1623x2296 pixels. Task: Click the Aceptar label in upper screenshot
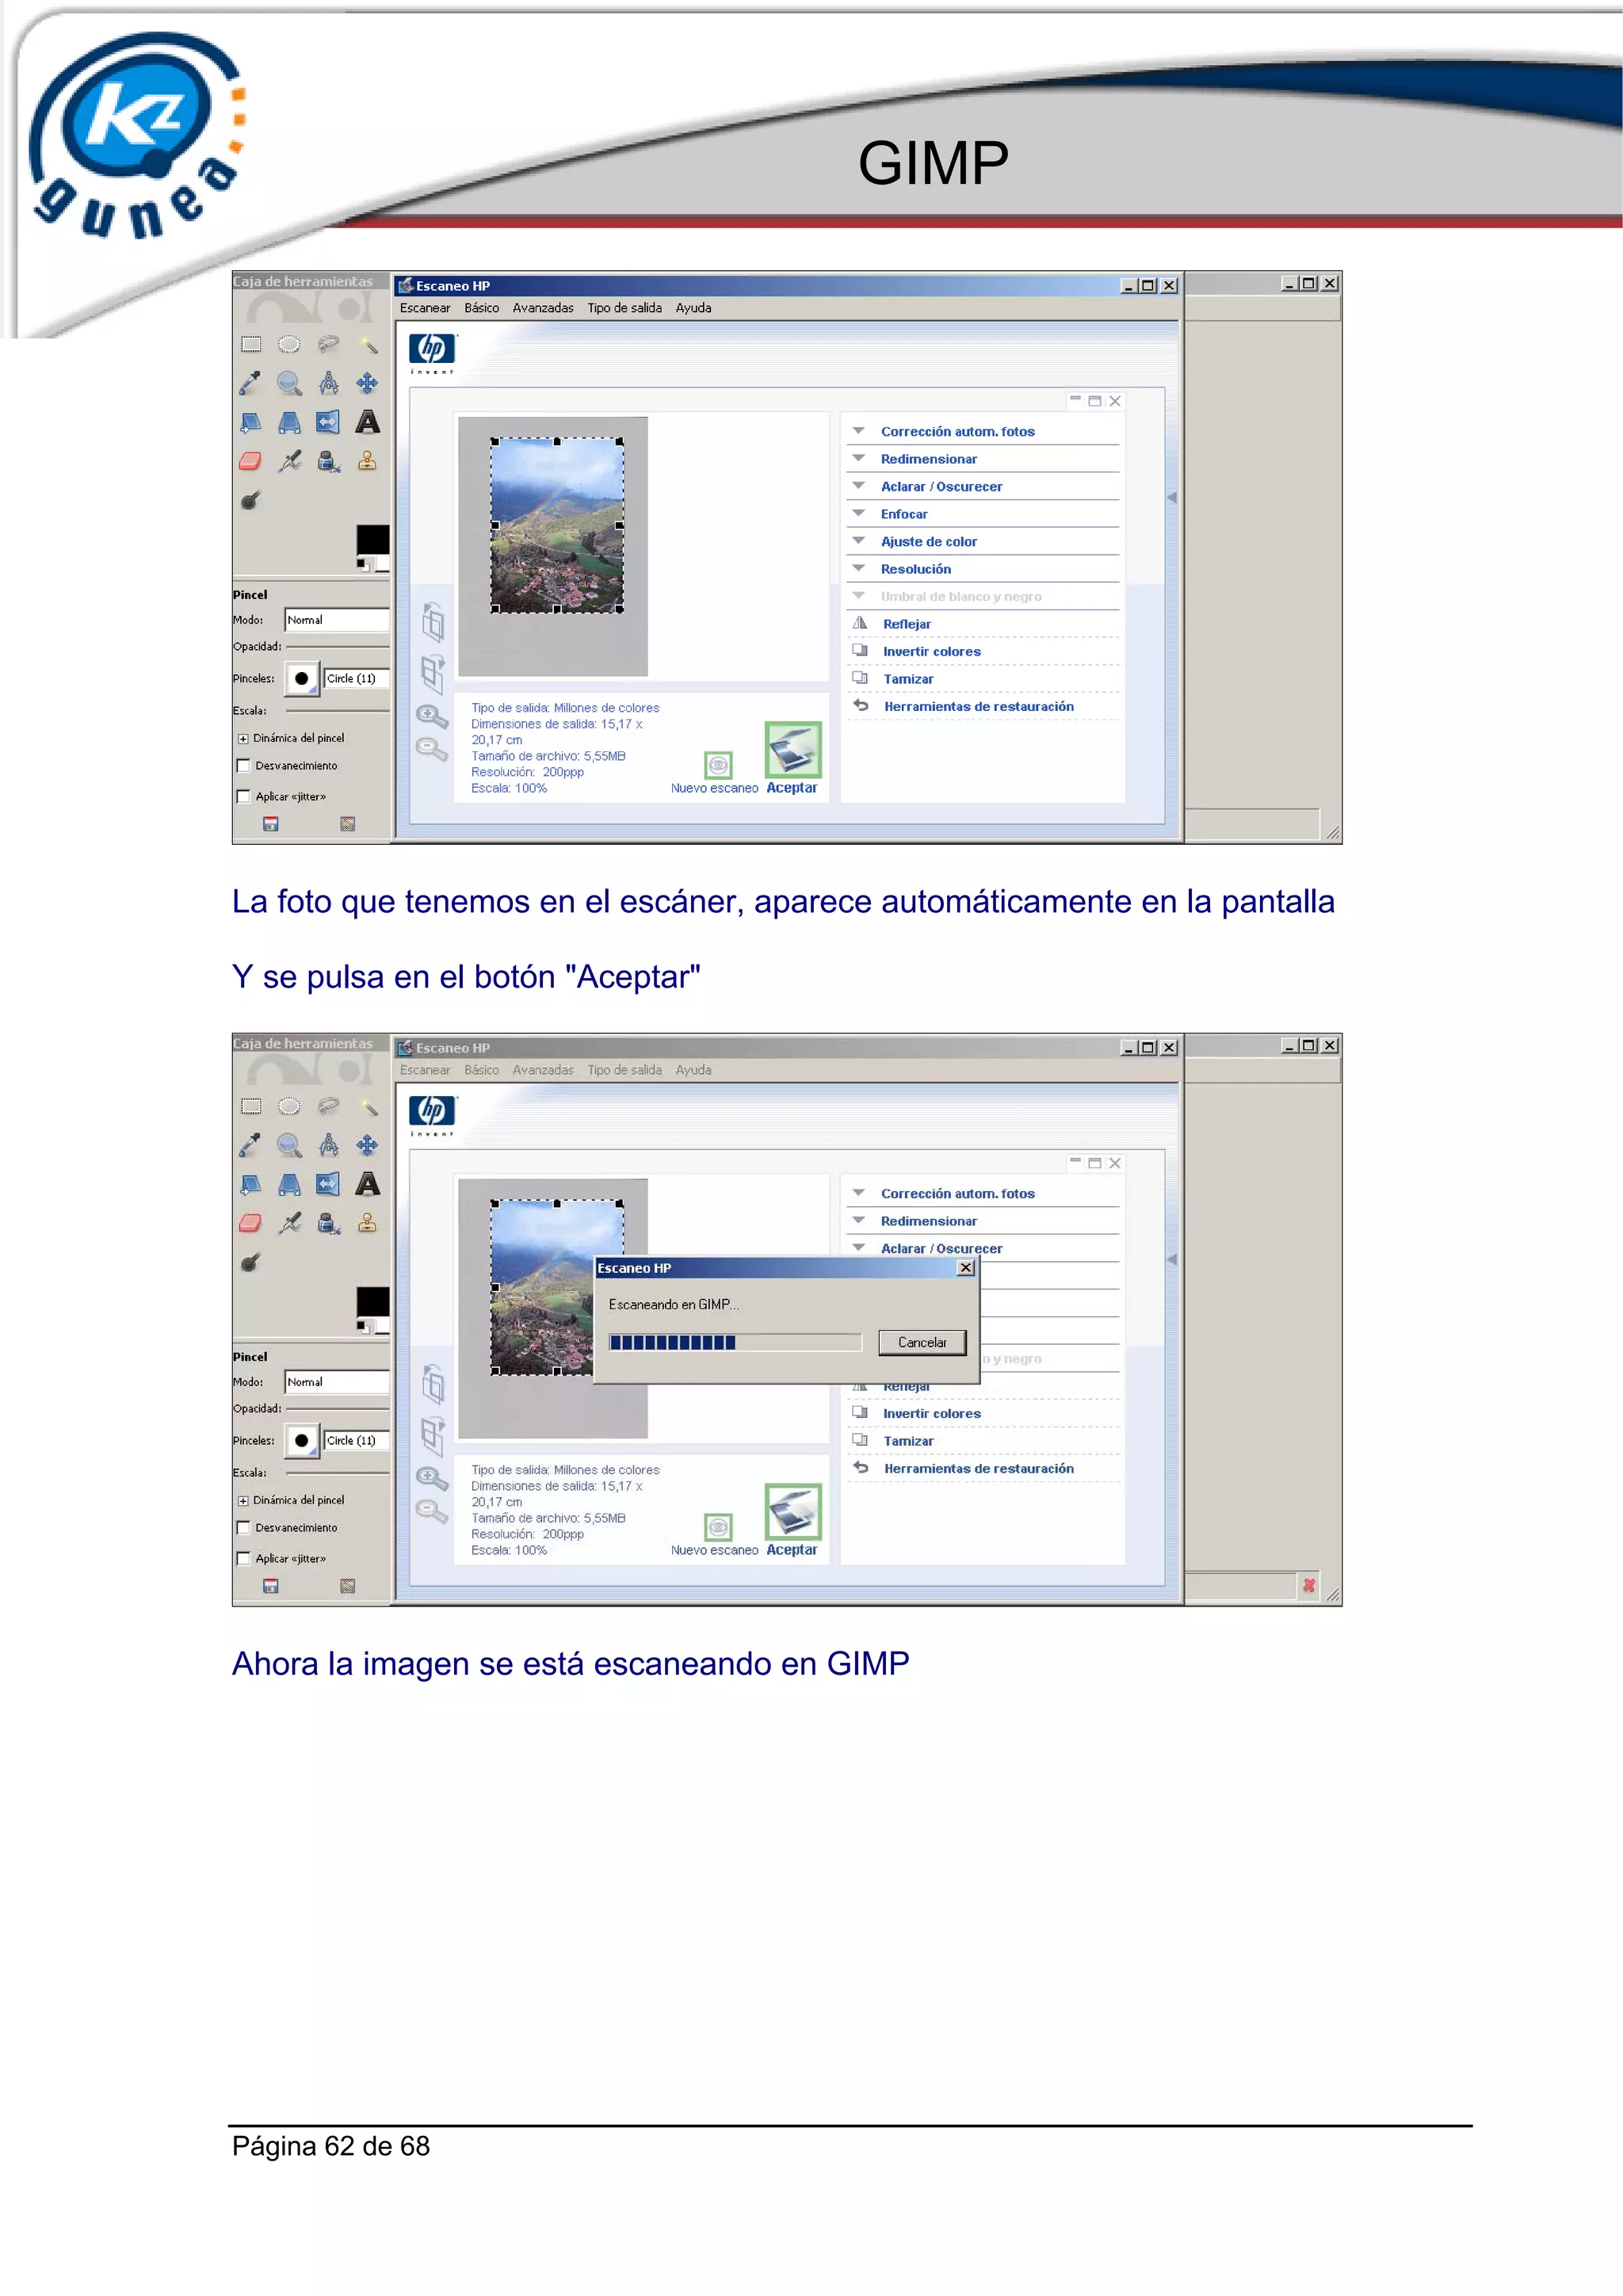(792, 788)
